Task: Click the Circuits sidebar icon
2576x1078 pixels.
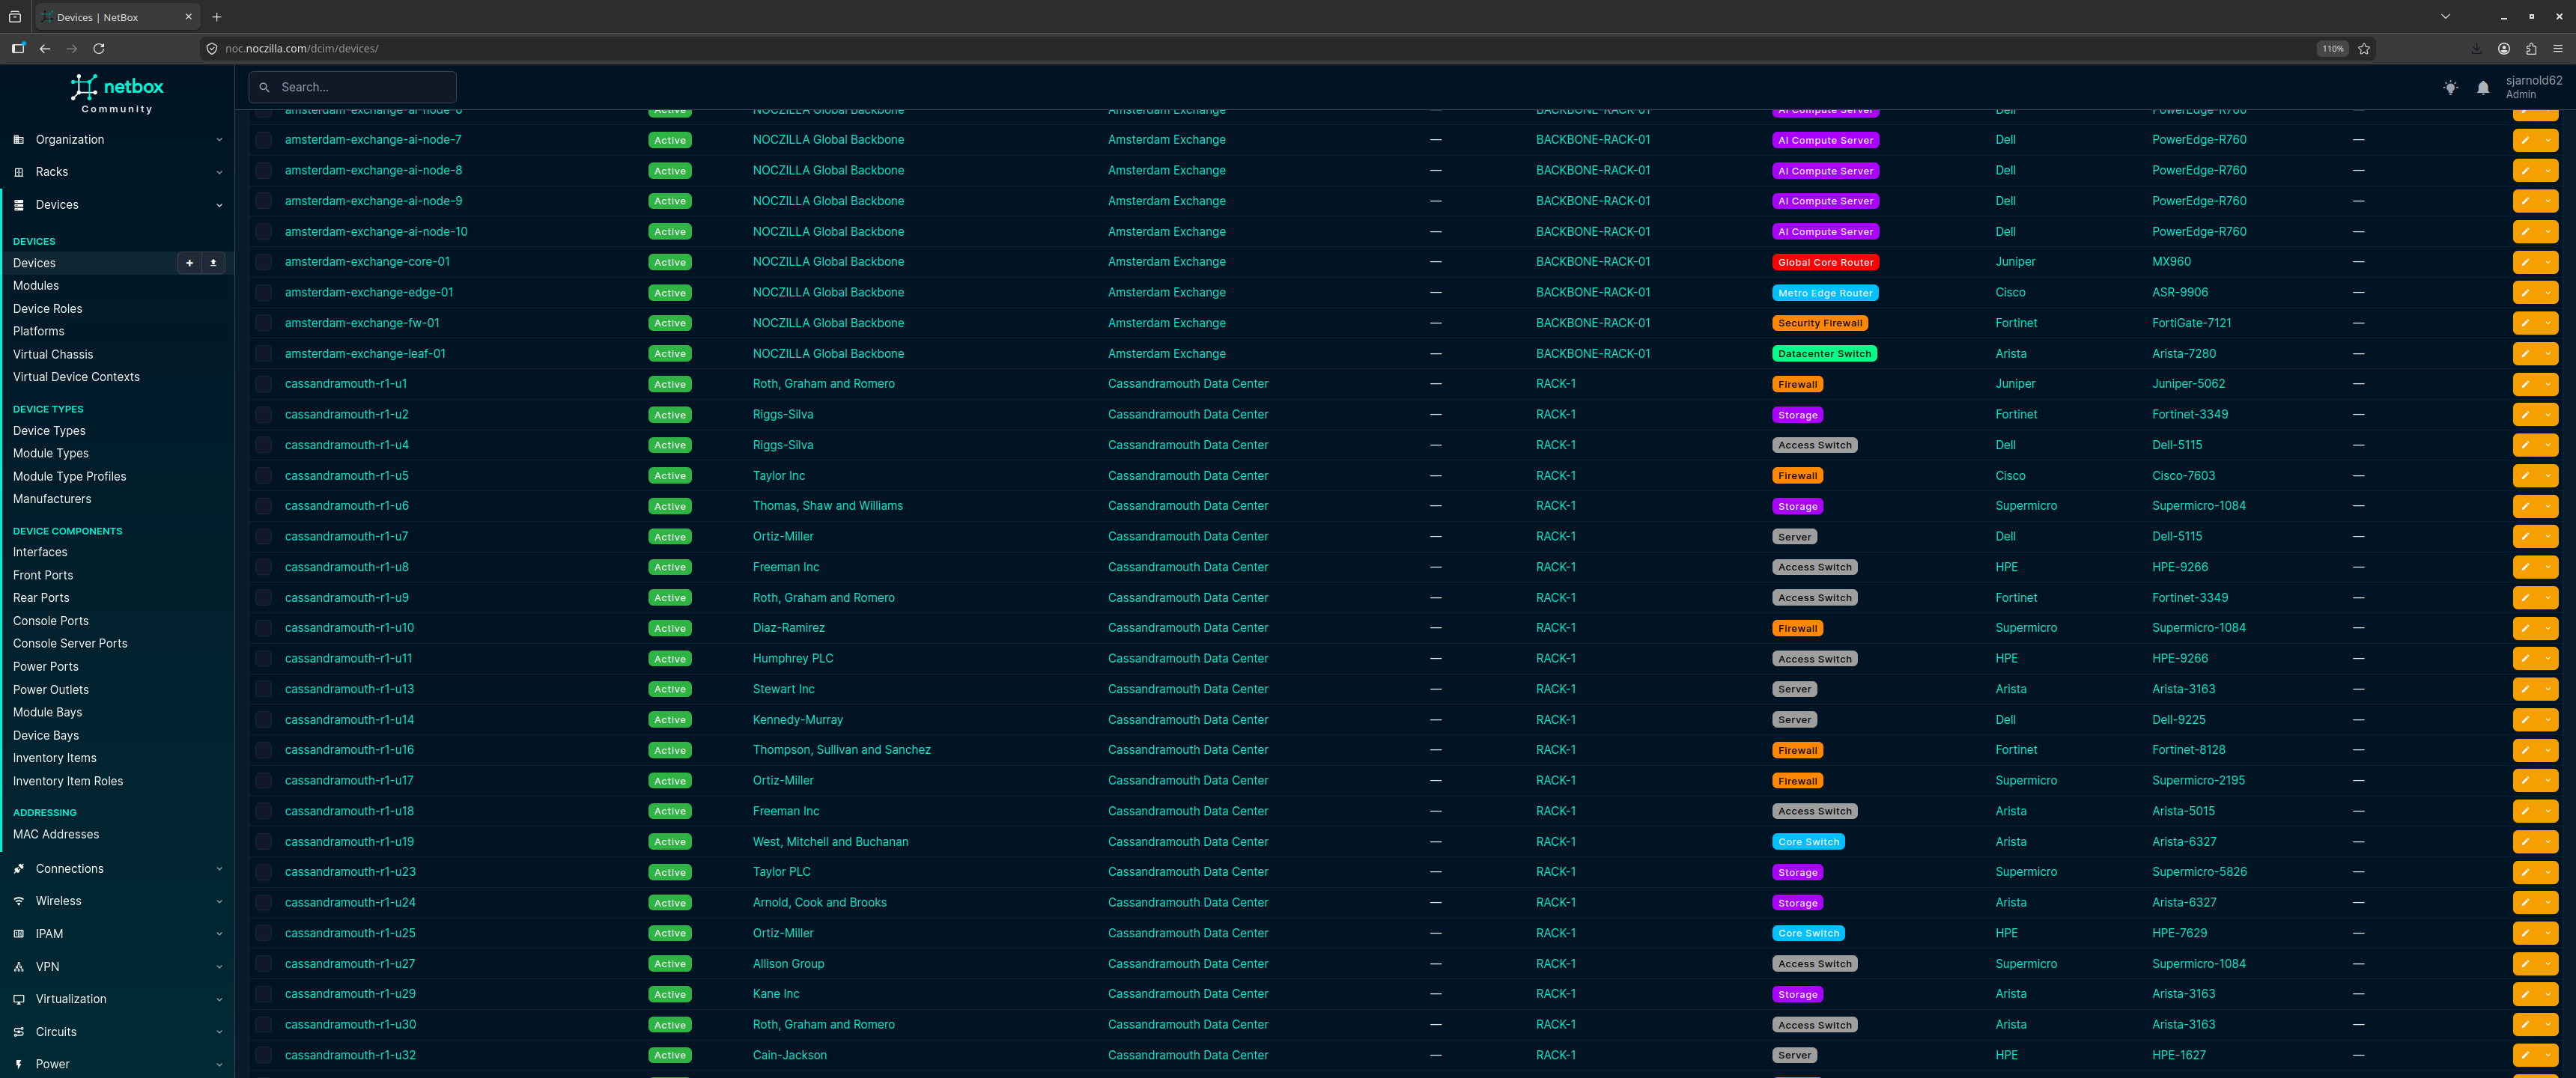Action: 19,1032
